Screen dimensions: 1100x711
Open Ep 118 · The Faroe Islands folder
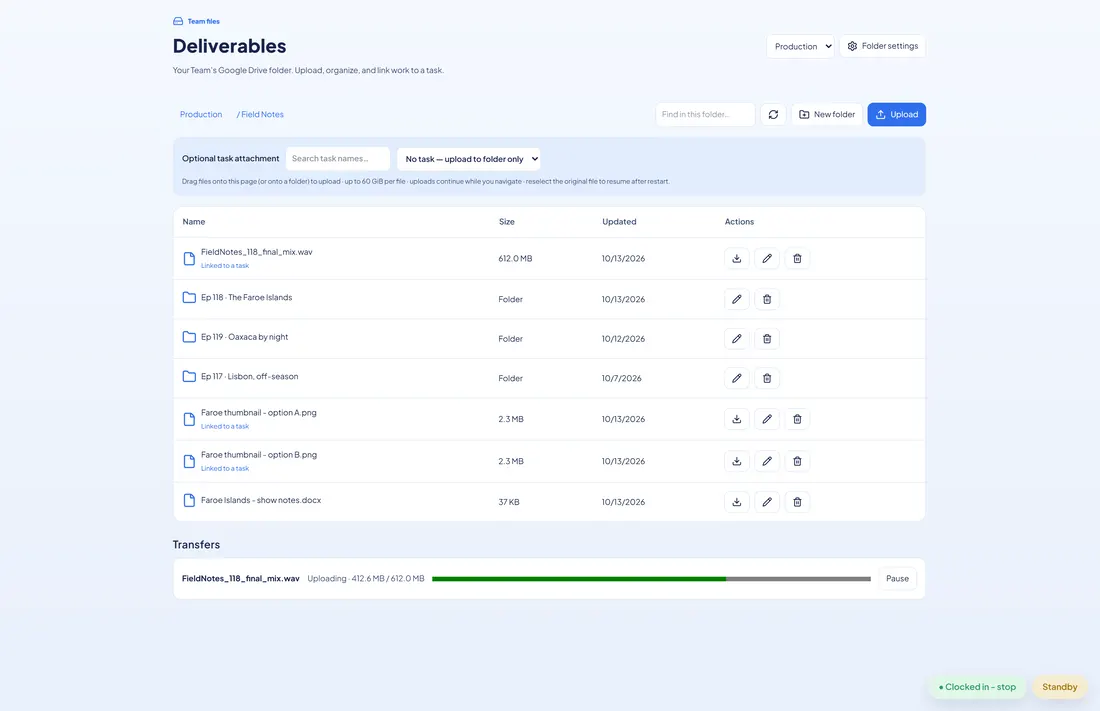[246, 298]
